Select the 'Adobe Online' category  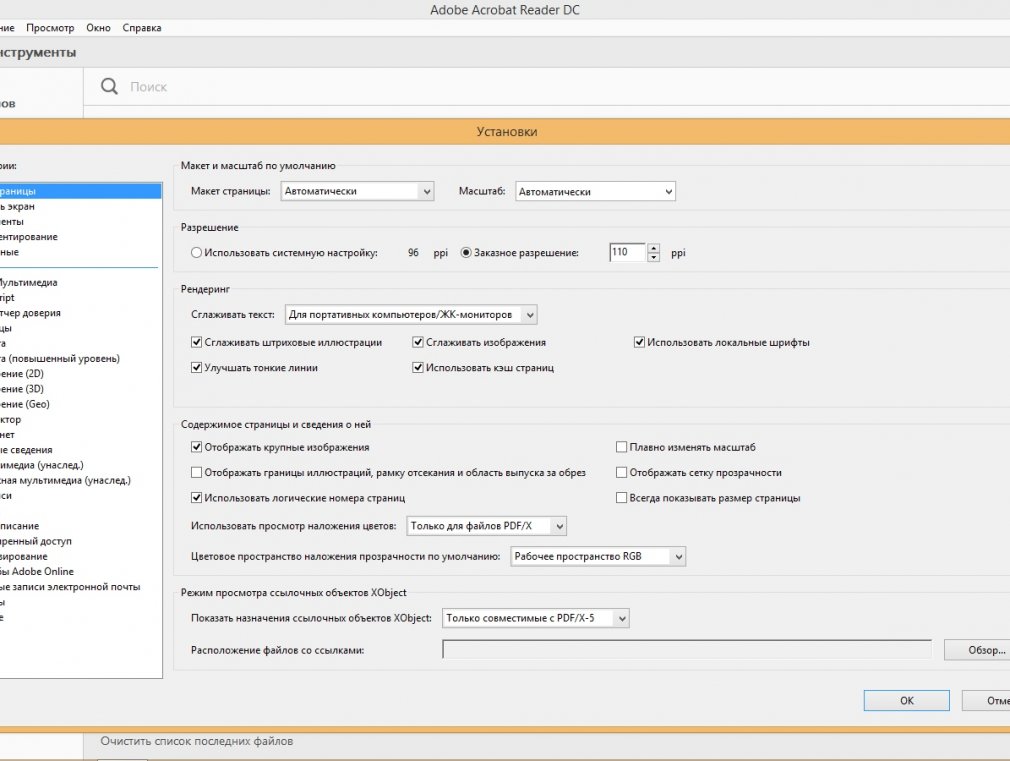tap(80, 572)
